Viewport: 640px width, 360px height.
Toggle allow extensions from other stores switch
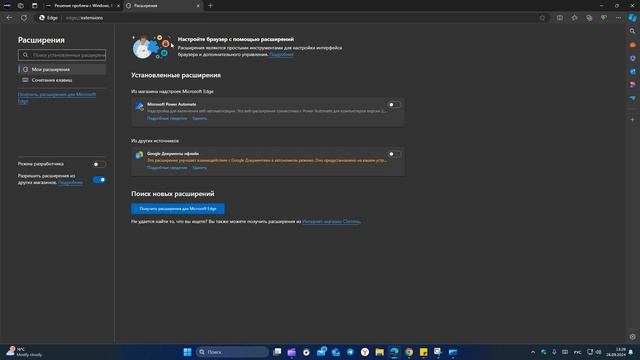coord(99,180)
